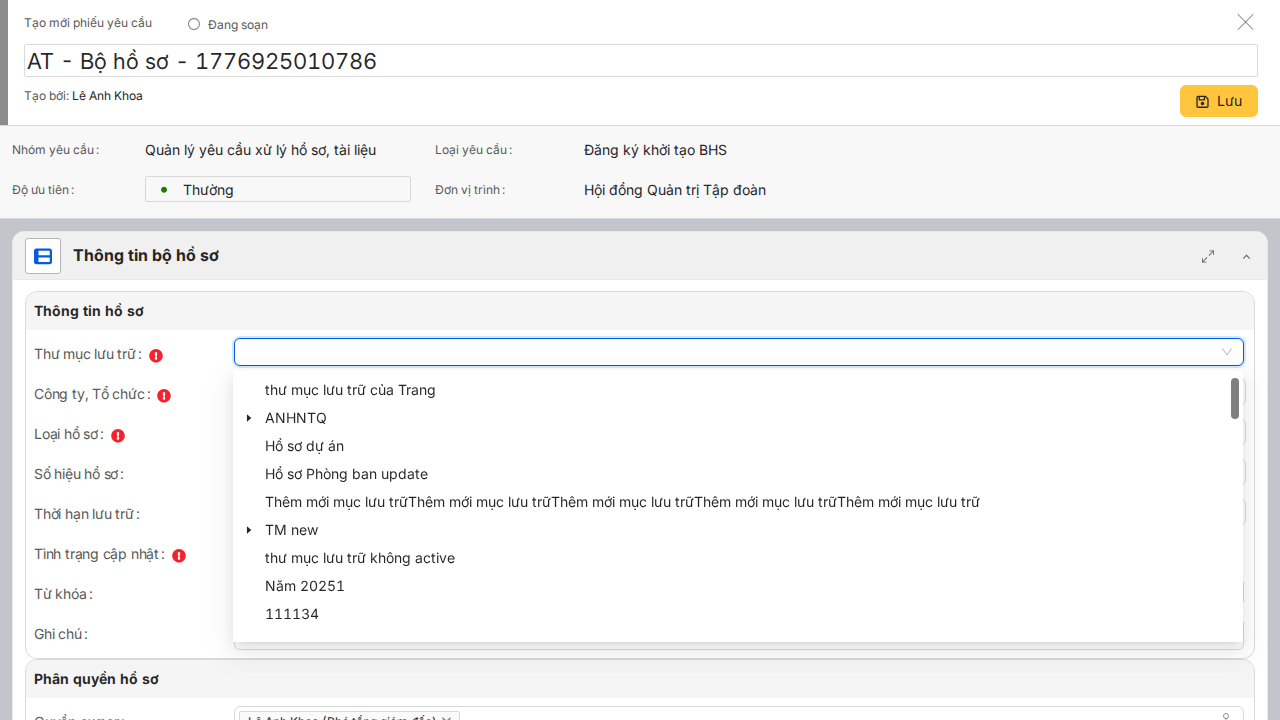Expand the ANHNTQ folder tree node
The width and height of the screenshot is (1280, 720).
pyautogui.click(x=249, y=418)
